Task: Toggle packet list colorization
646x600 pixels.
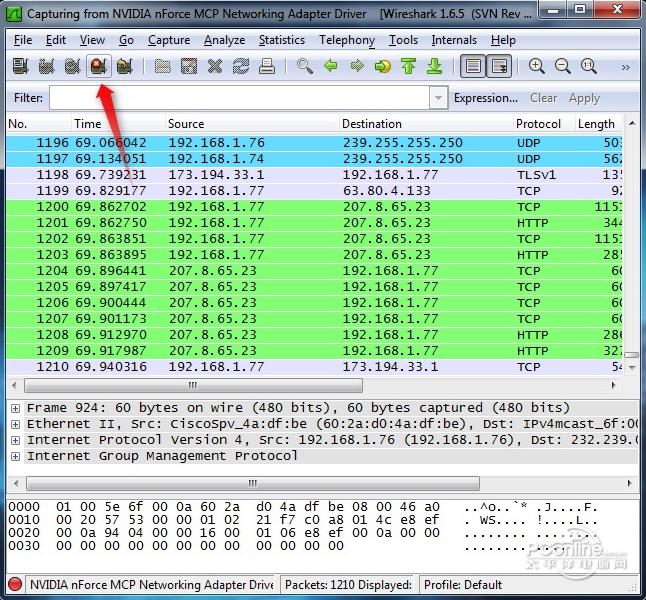Action: point(472,67)
